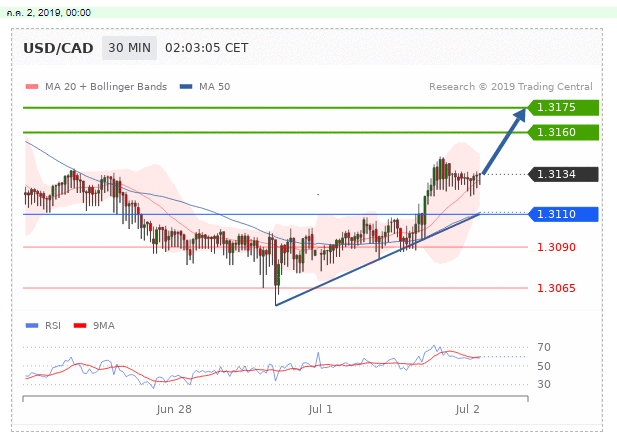
Task: Click the 1.3175 resistance price tag
Action: (x=563, y=107)
